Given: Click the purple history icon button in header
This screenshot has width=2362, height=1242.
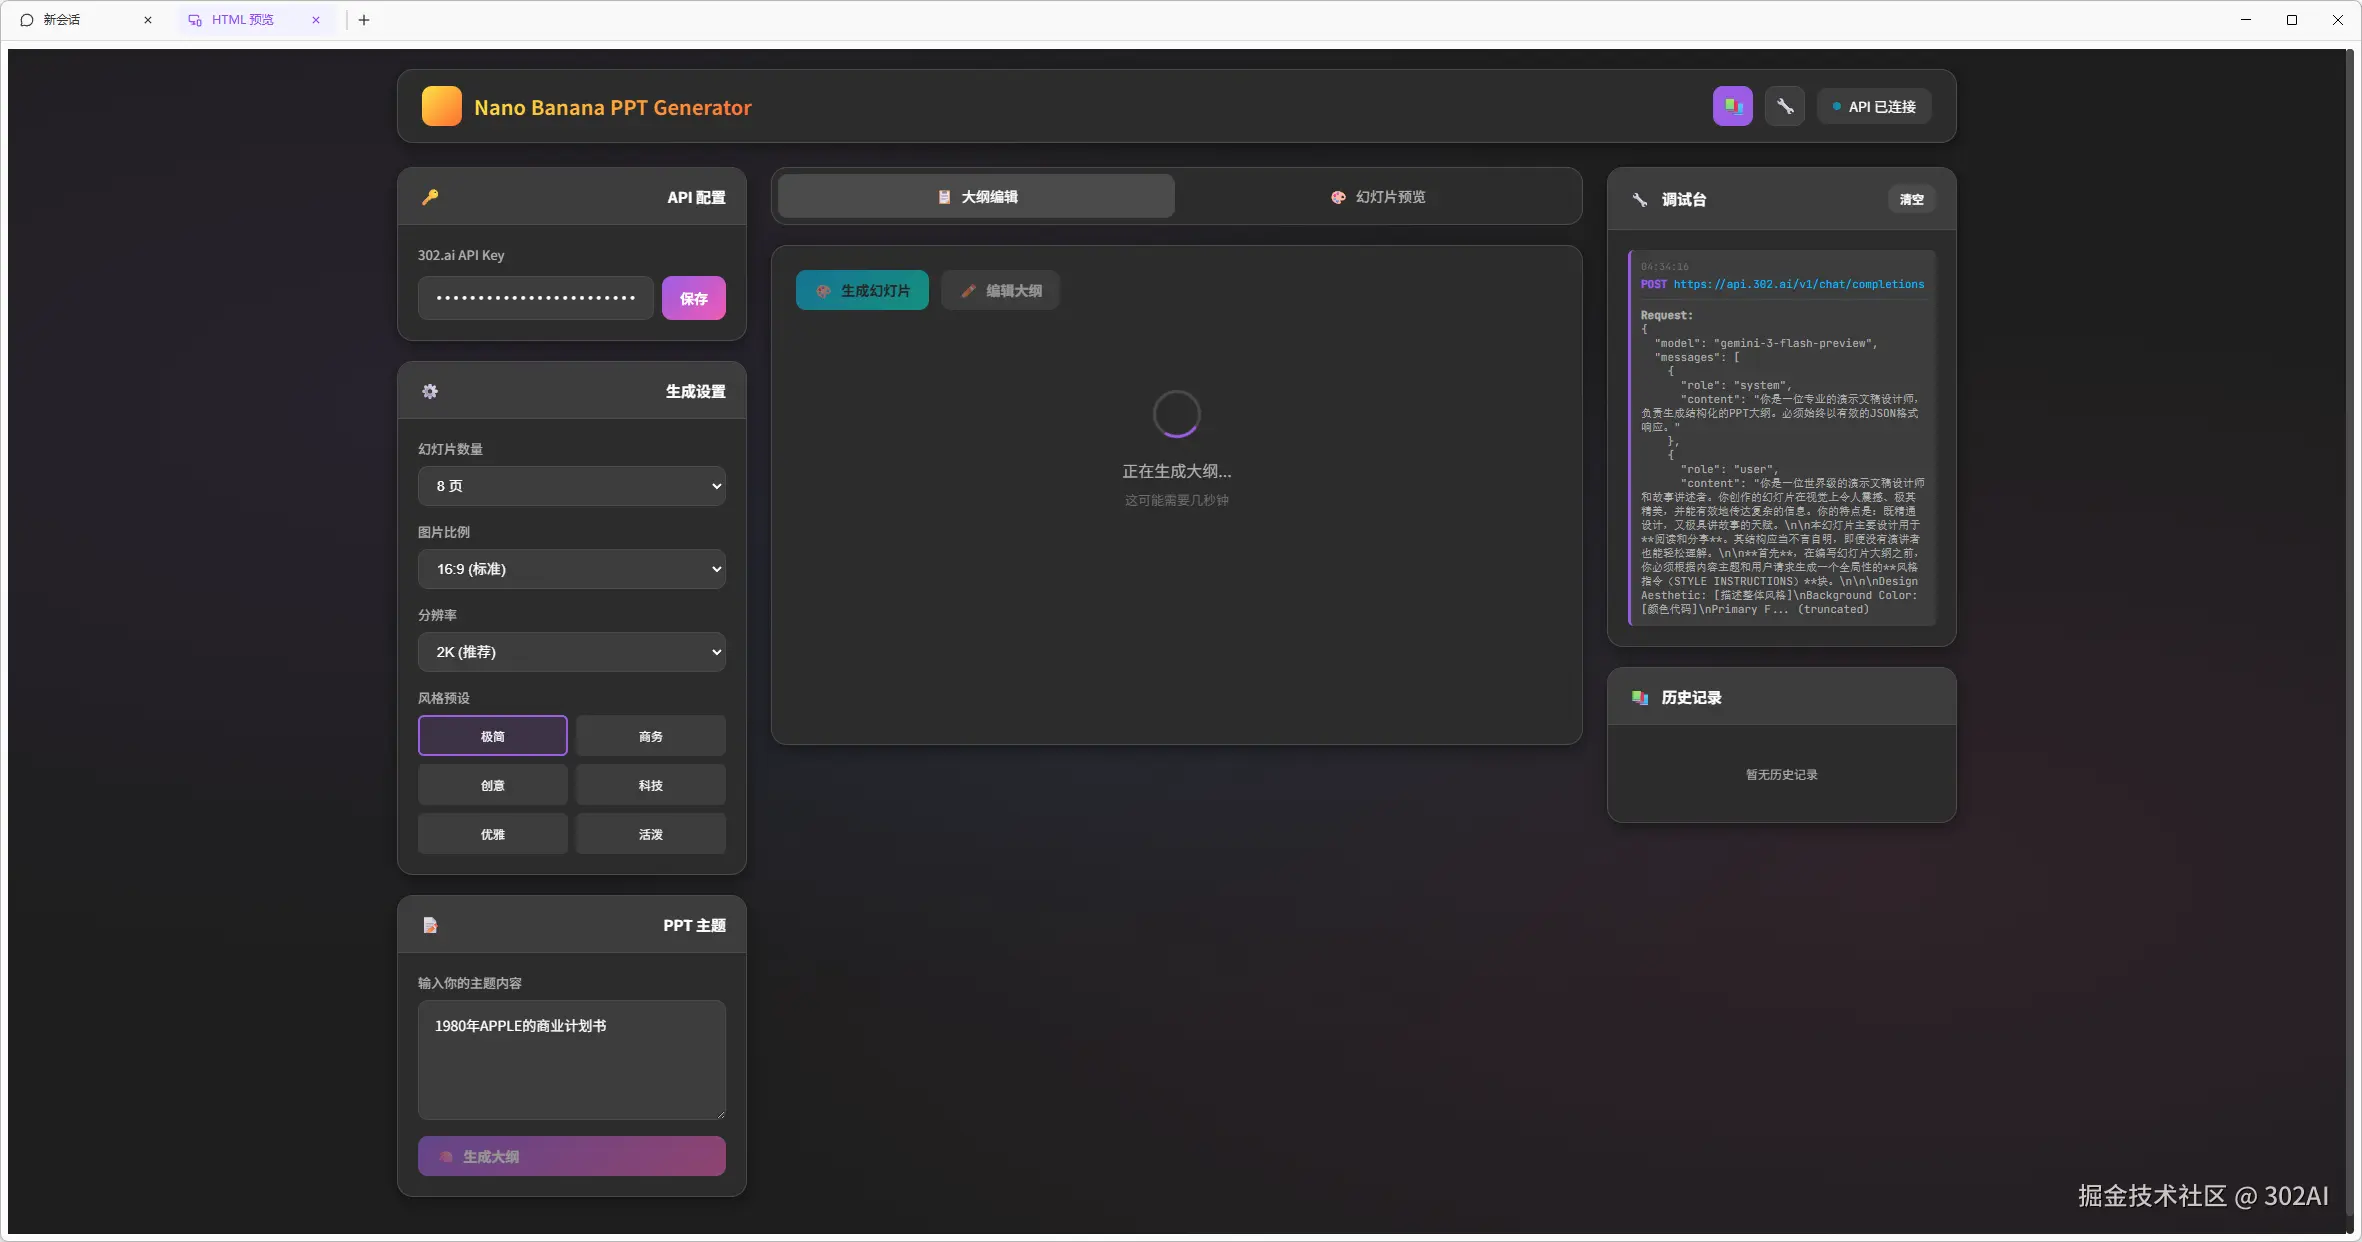Looking at the screenshot, I should point(1732,106).
